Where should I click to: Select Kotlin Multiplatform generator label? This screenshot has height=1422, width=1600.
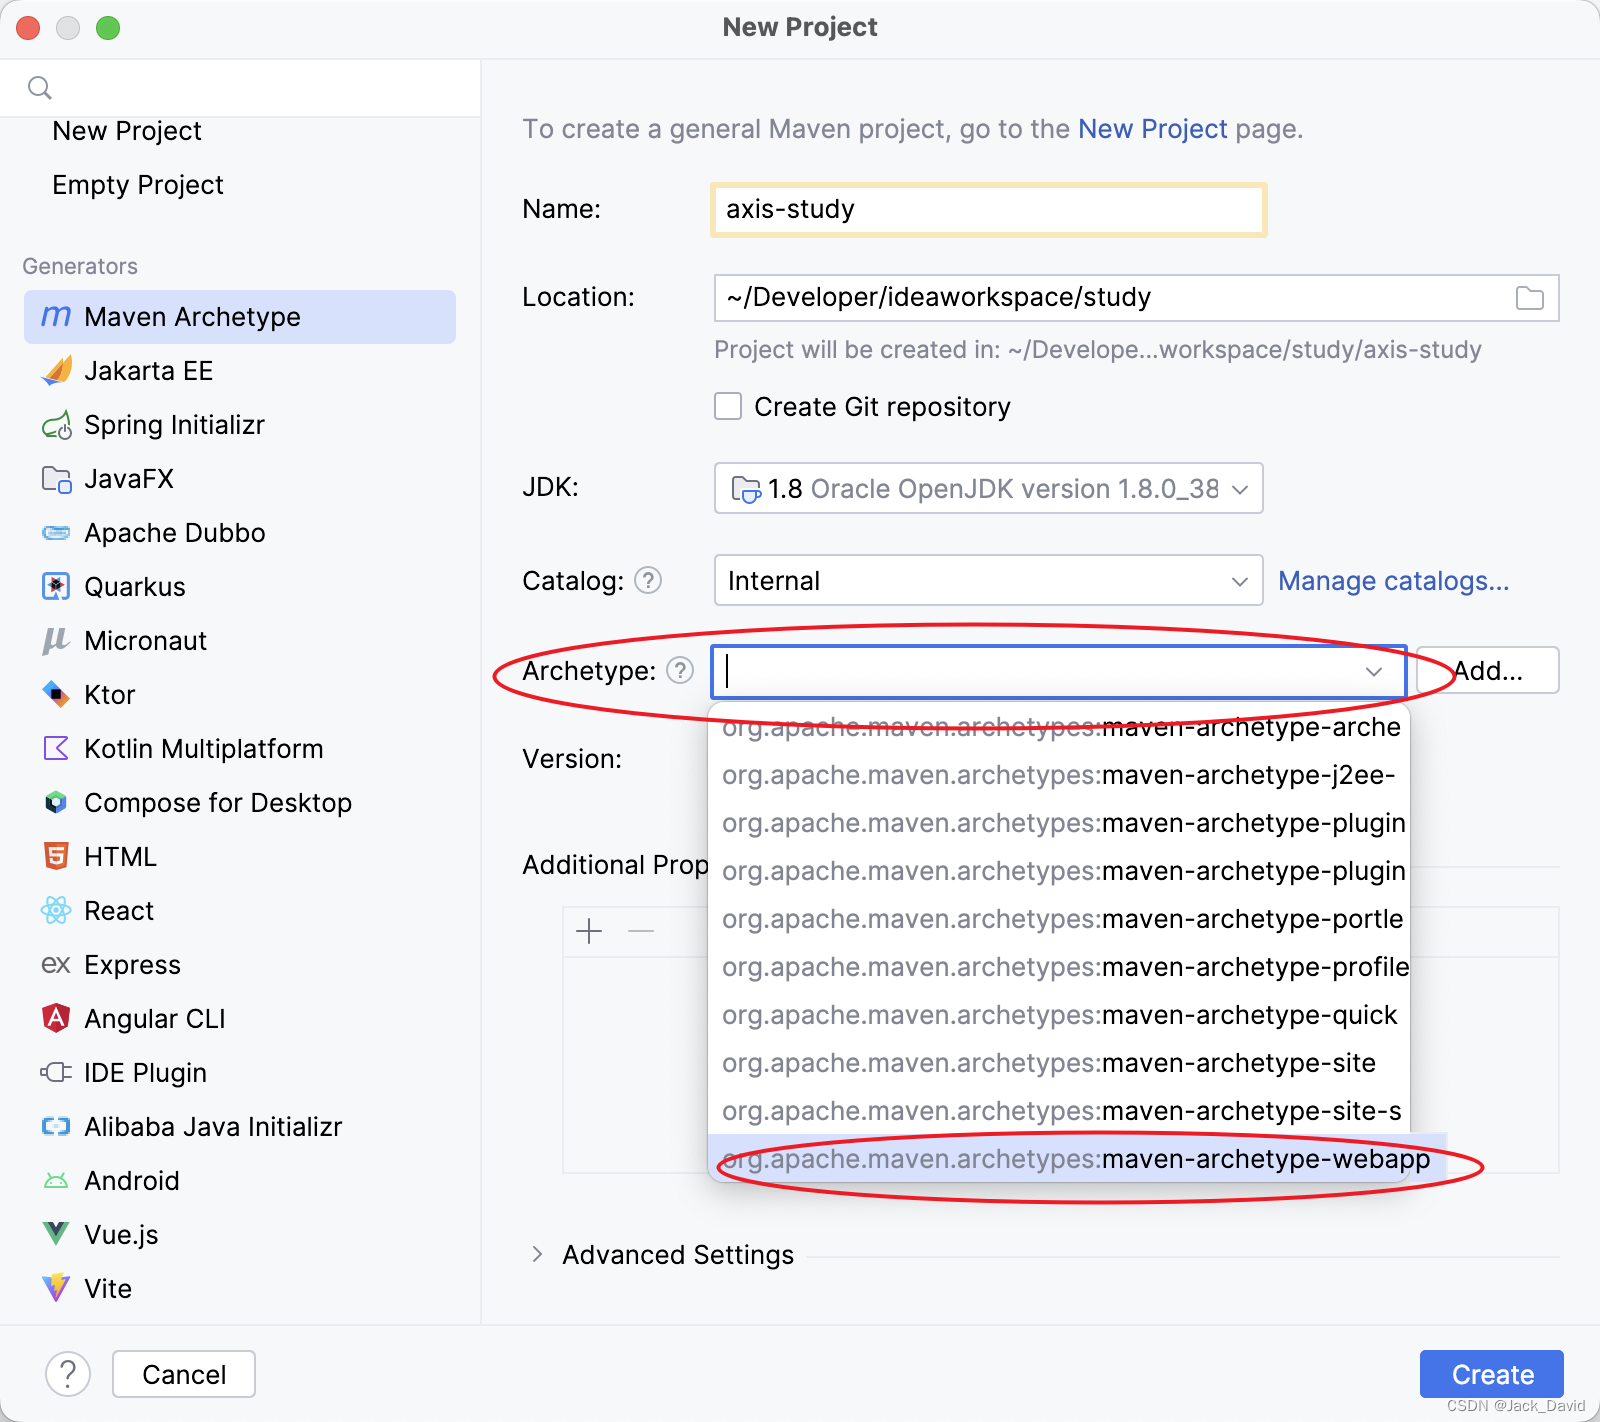[x=203, y=748]
